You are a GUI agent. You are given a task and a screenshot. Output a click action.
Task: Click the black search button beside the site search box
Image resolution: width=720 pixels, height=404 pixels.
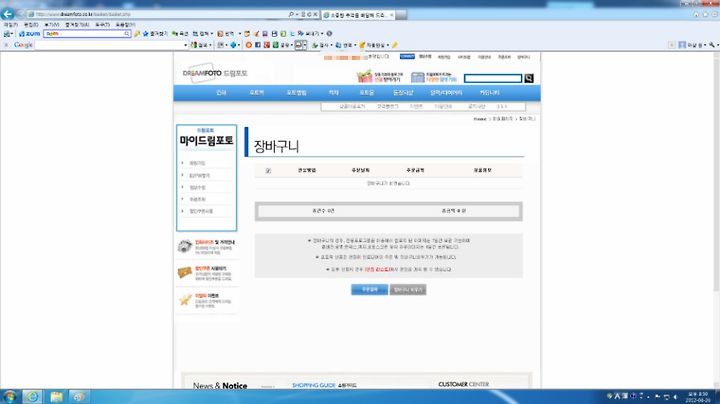coord(529,78)
